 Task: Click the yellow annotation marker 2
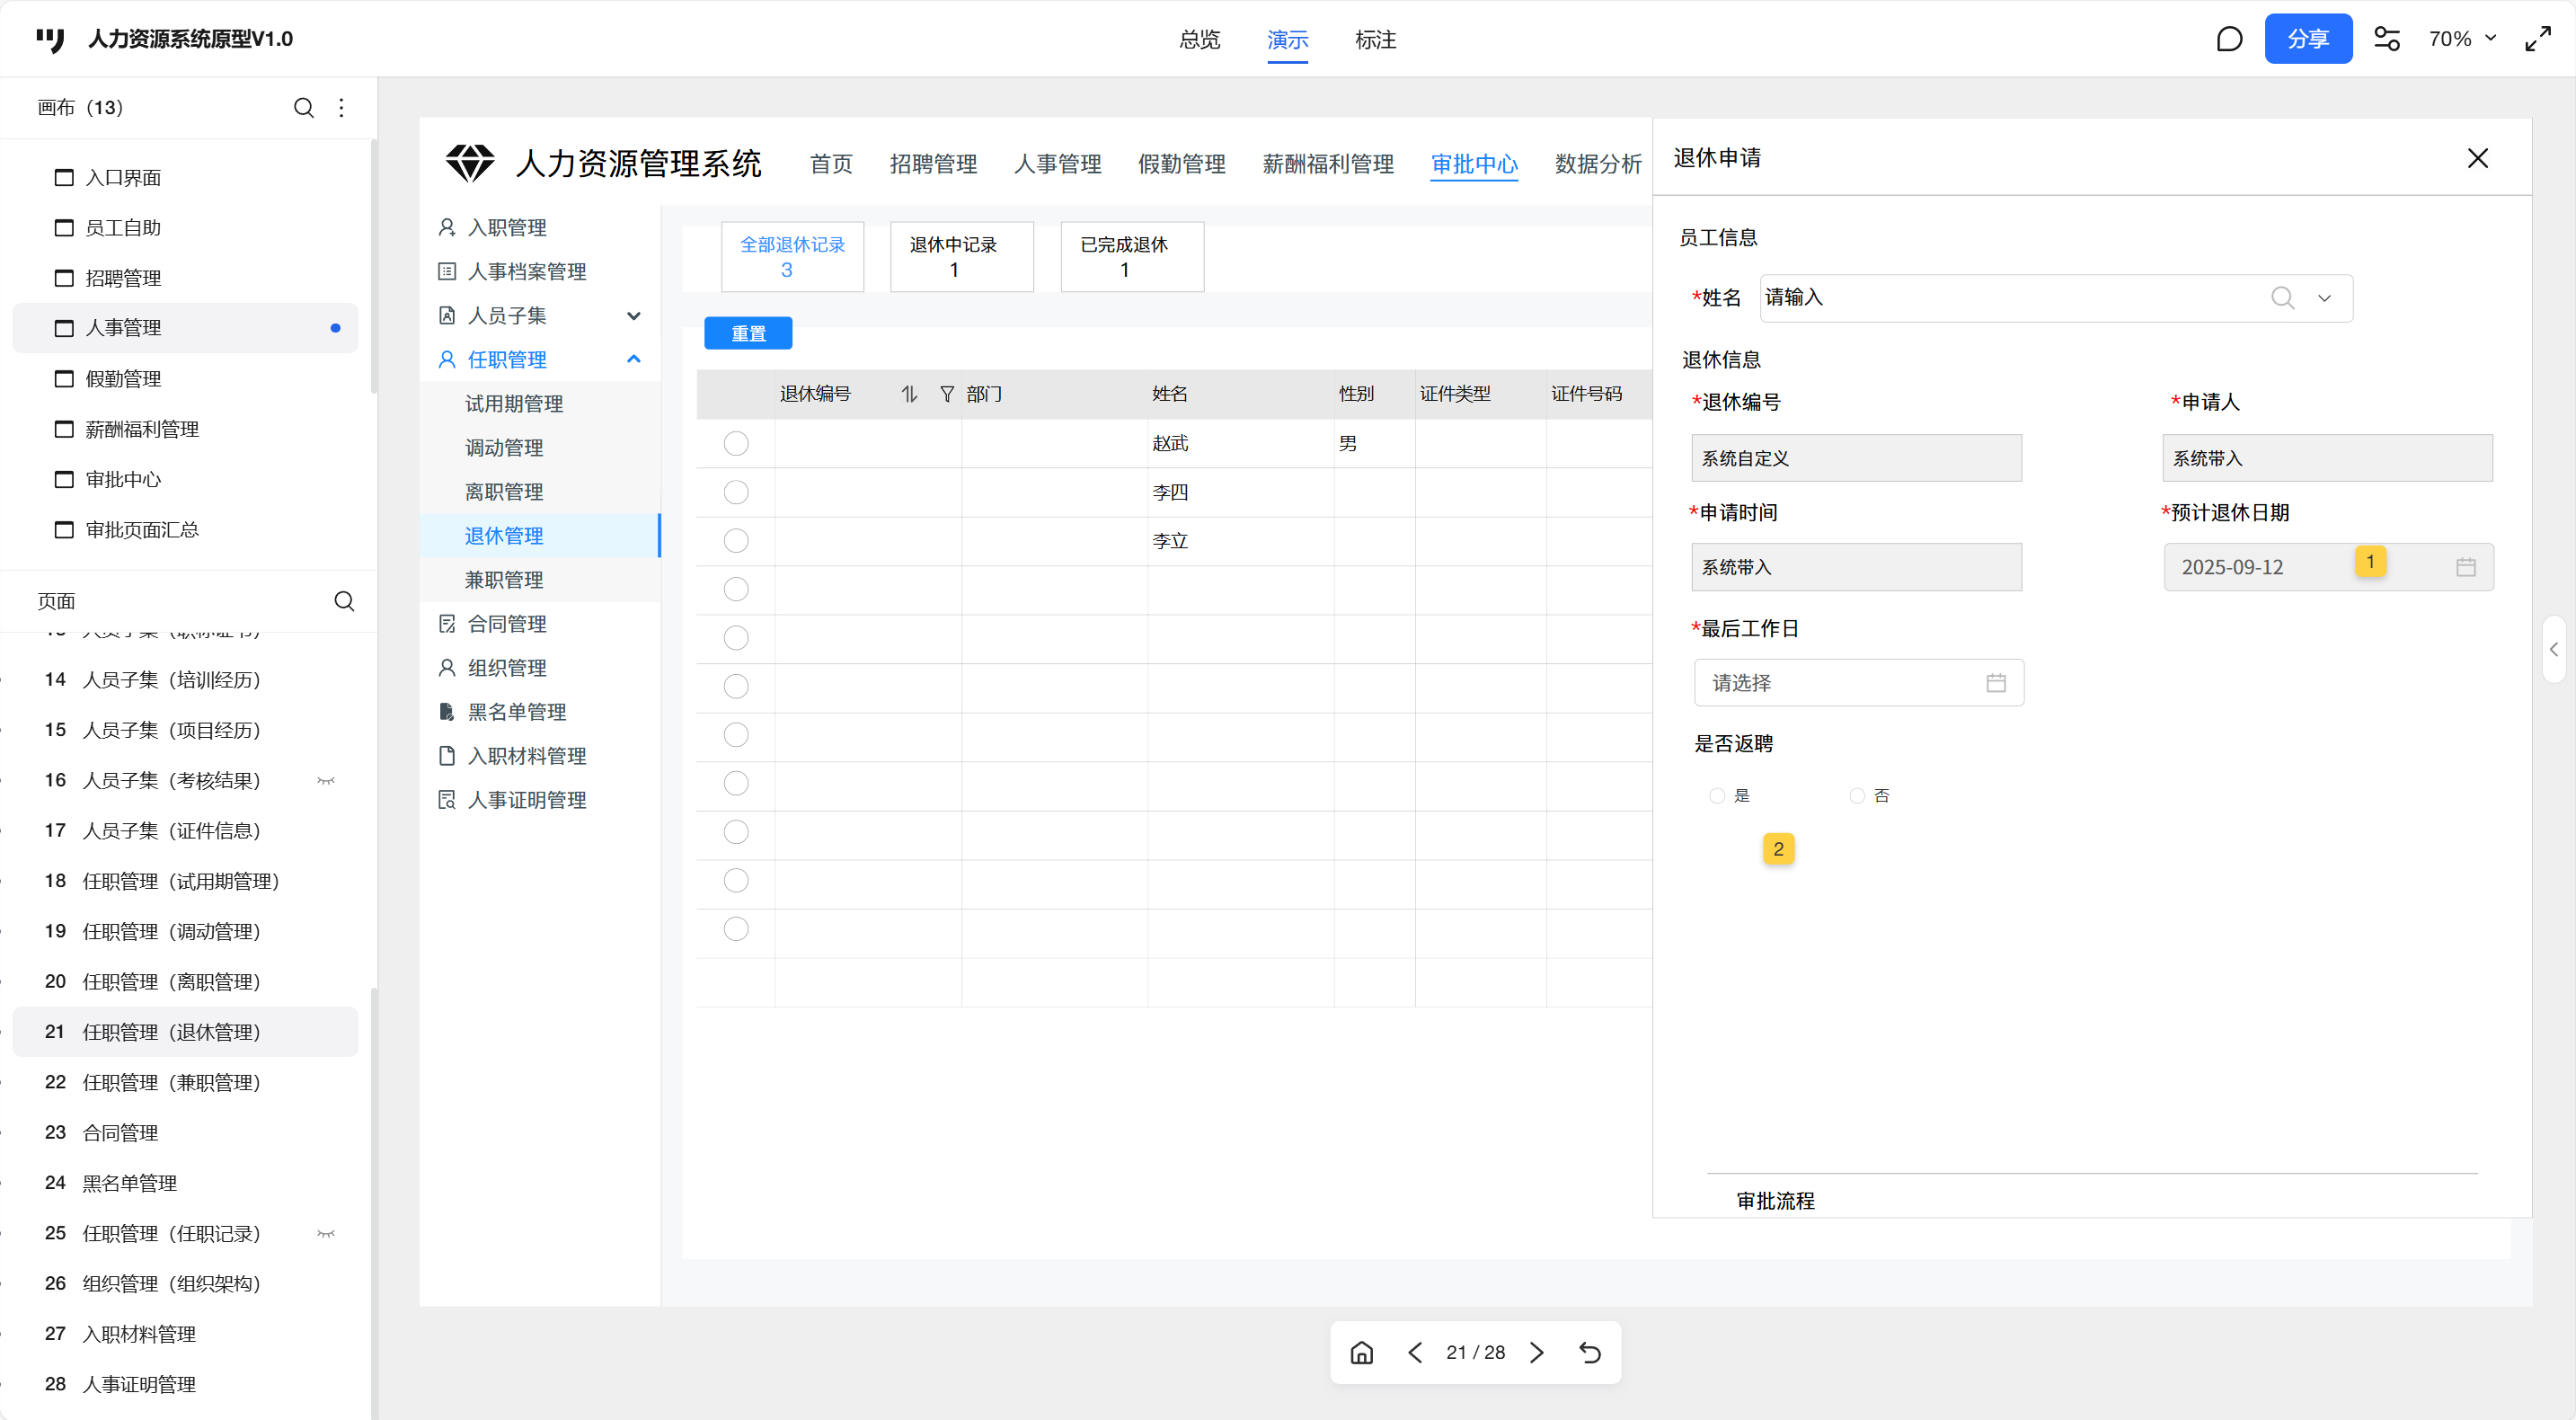coord(1778,849)
